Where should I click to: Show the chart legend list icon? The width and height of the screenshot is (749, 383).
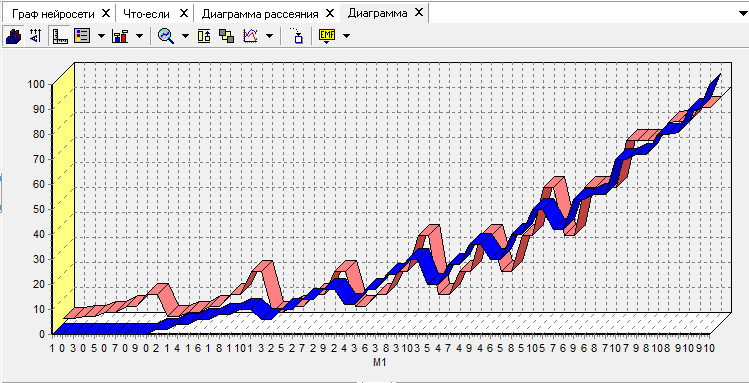pyautogui.click(x=82, y=36)
